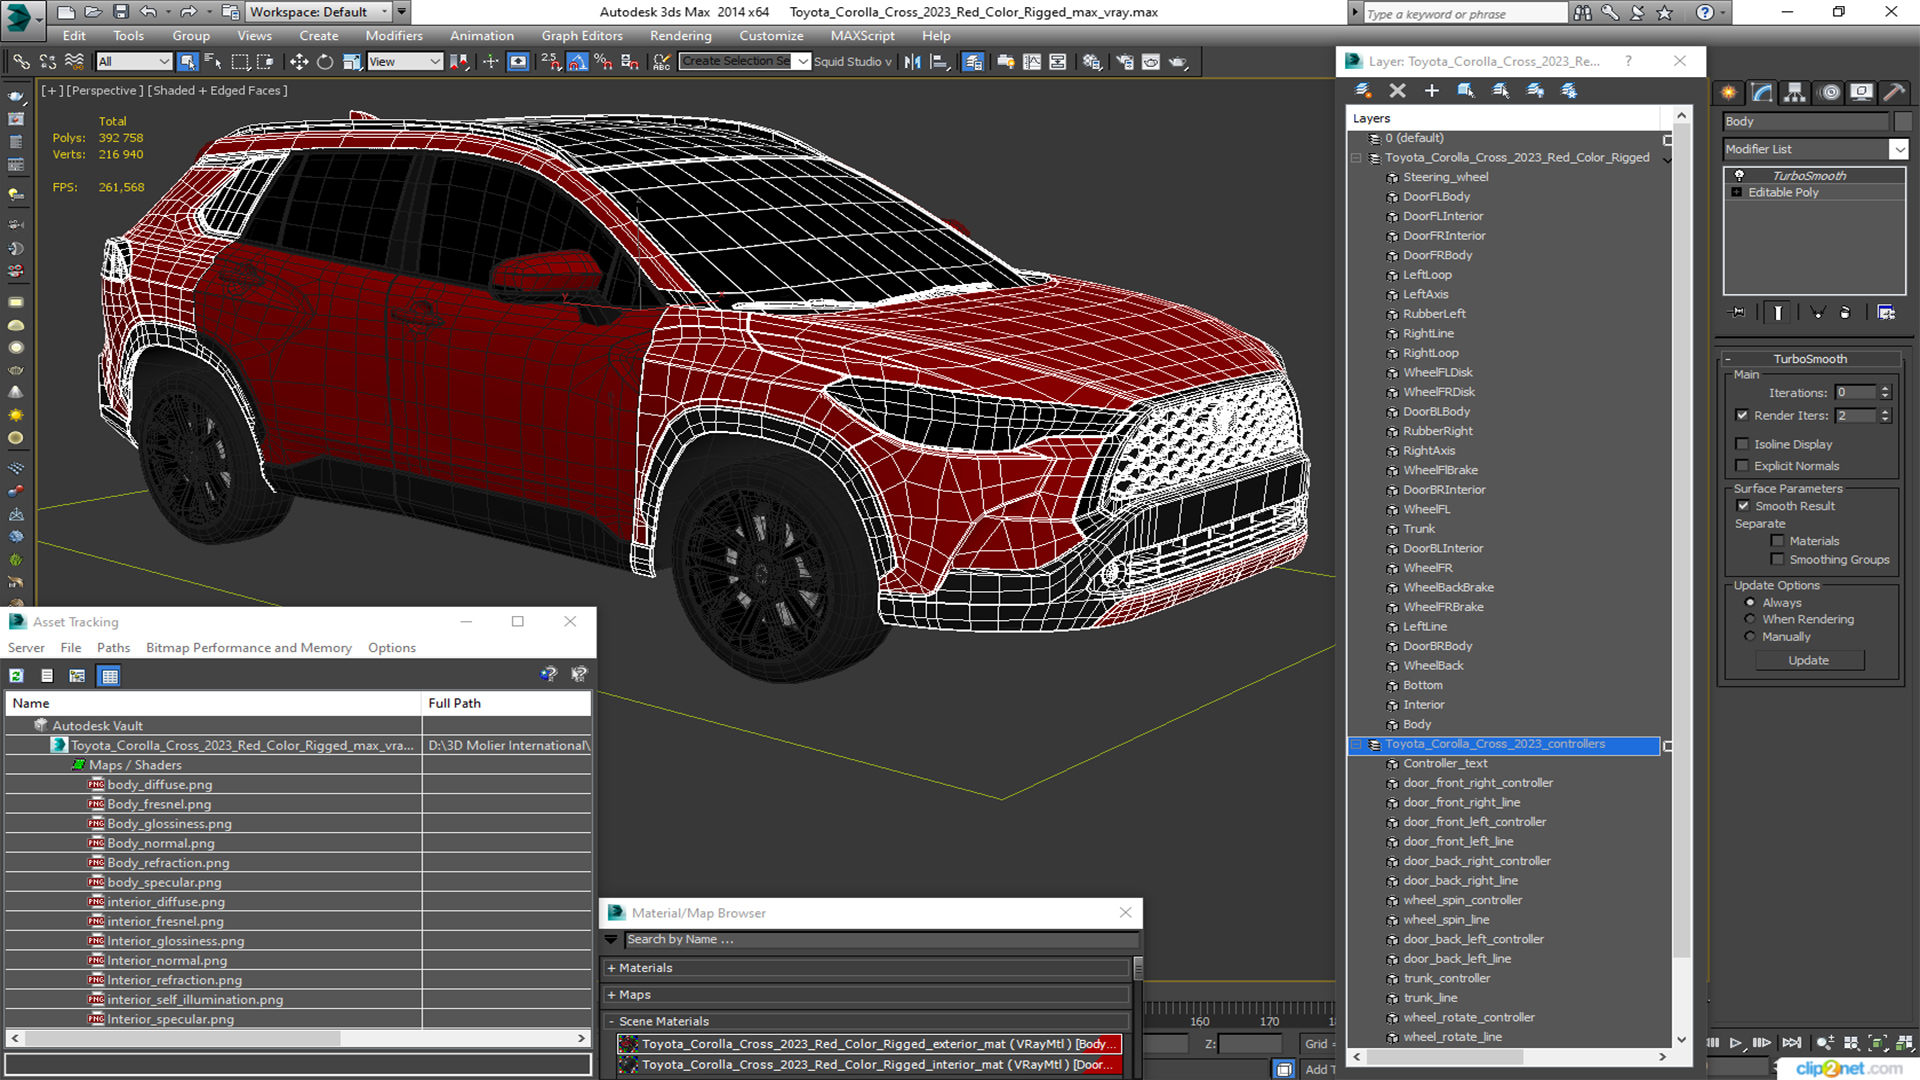This screenshot has height=1080, width=1920.
Task: Click the Mirror tool icon
Action: [x=912, y=62]
